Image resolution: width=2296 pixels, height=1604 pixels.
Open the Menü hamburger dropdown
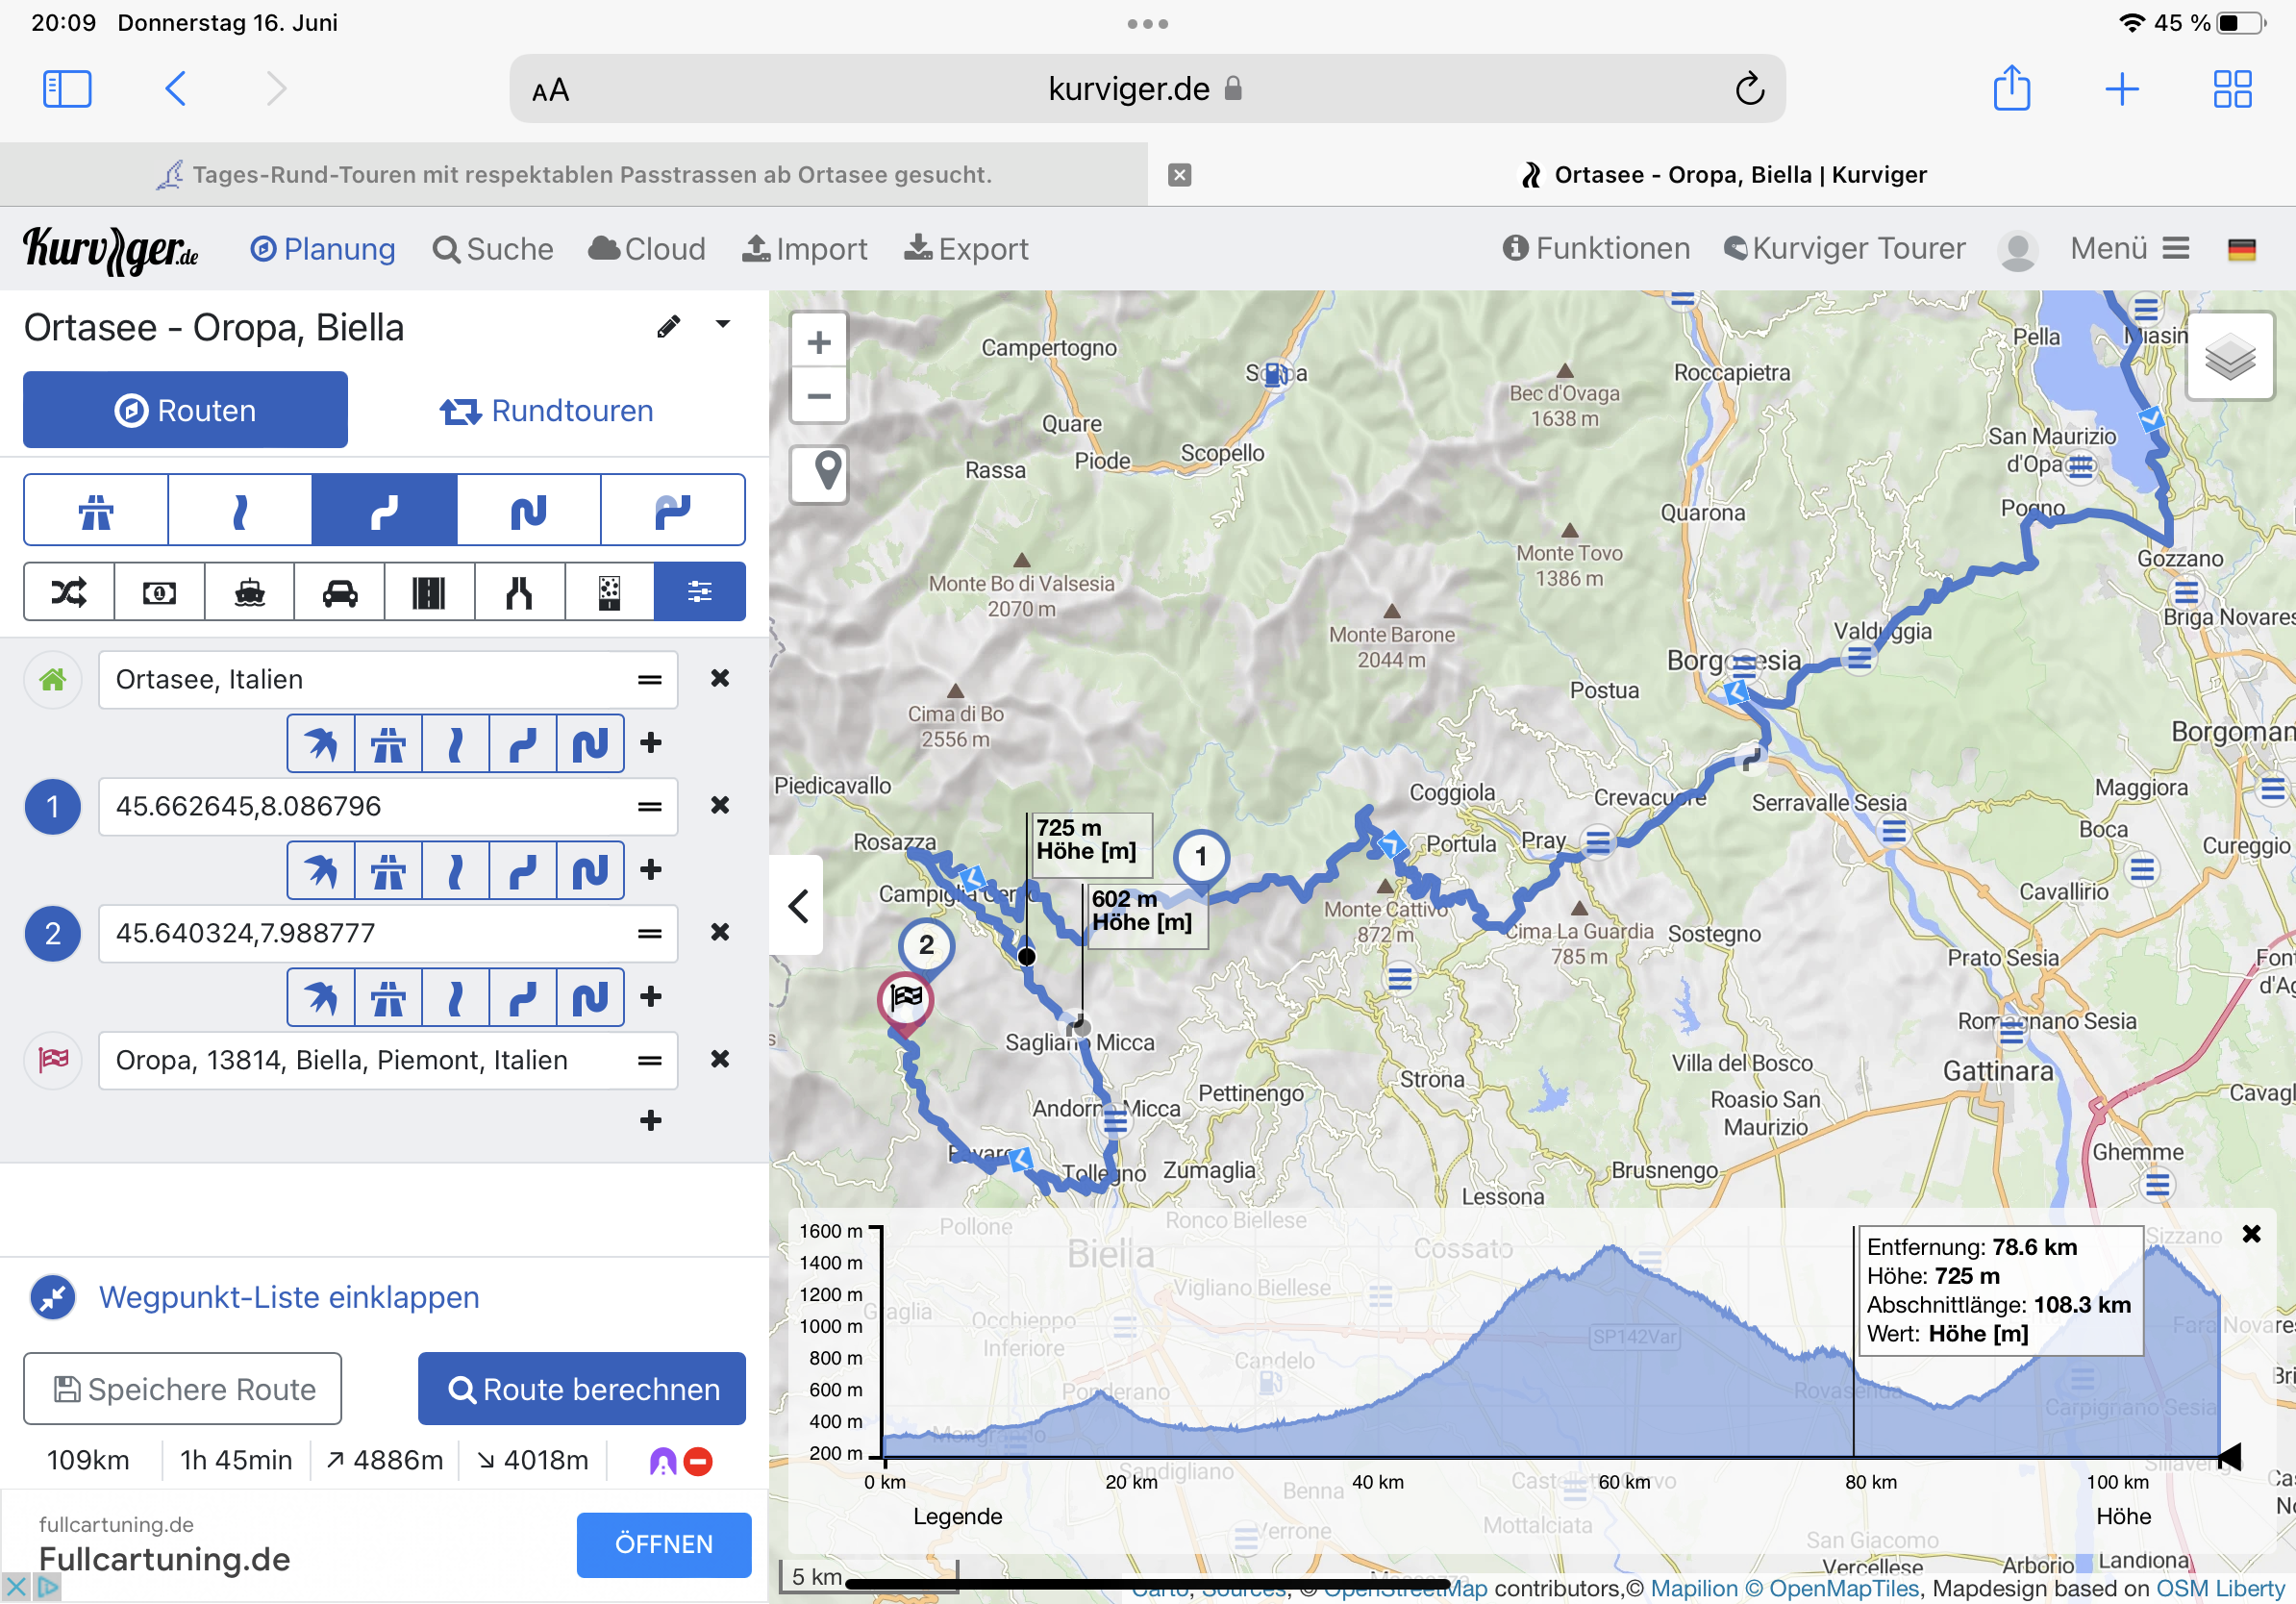[2130, 248]
